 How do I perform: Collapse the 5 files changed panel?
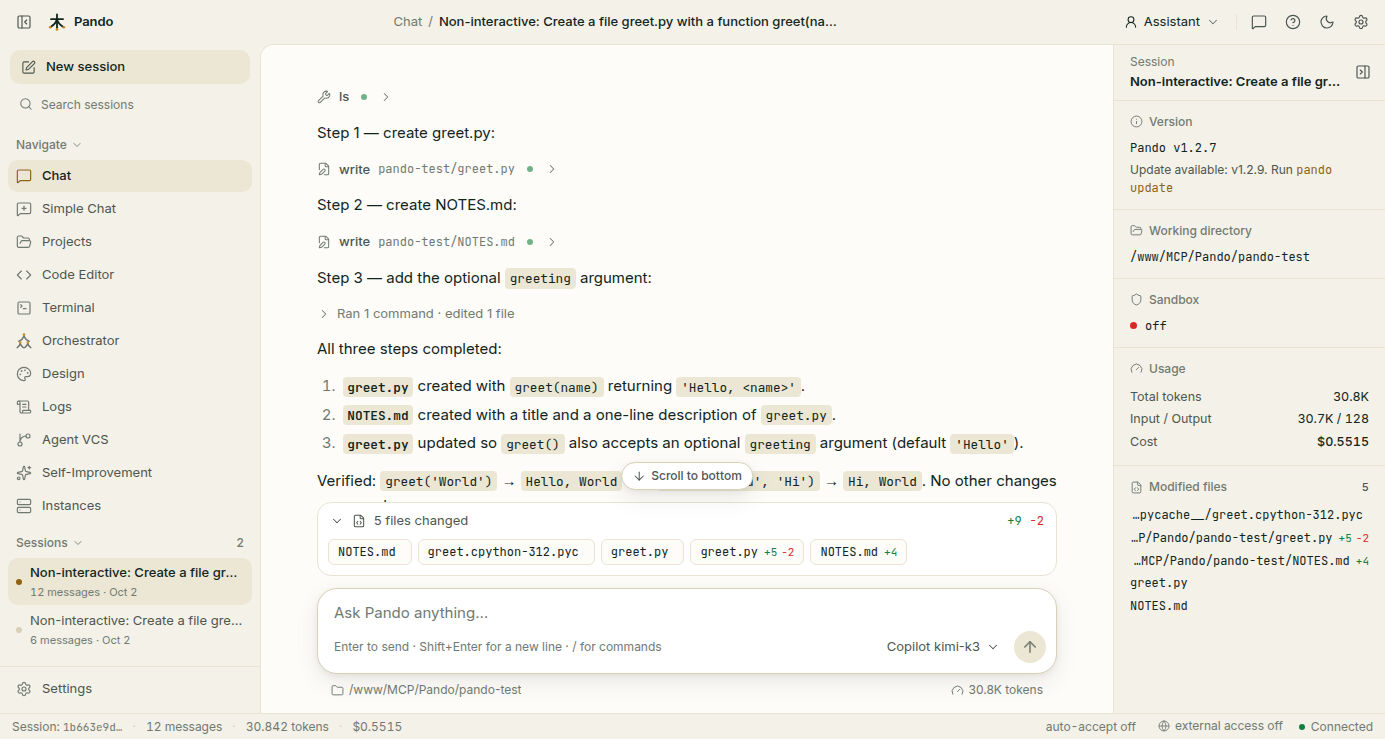tap(337, 521)
